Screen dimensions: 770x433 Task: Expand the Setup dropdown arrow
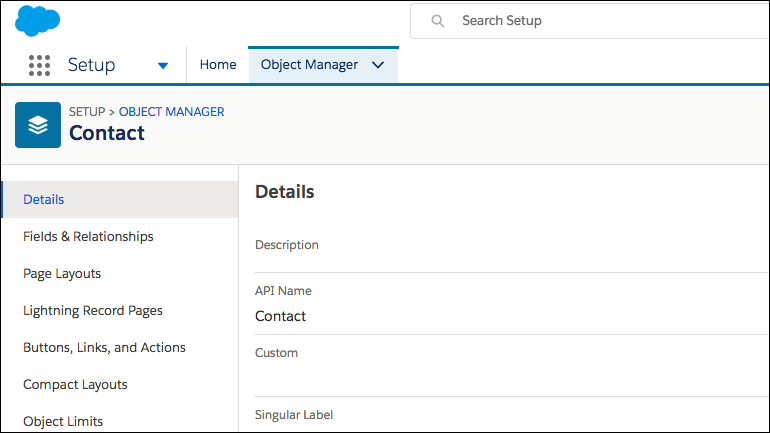click(x=163, y=65)
